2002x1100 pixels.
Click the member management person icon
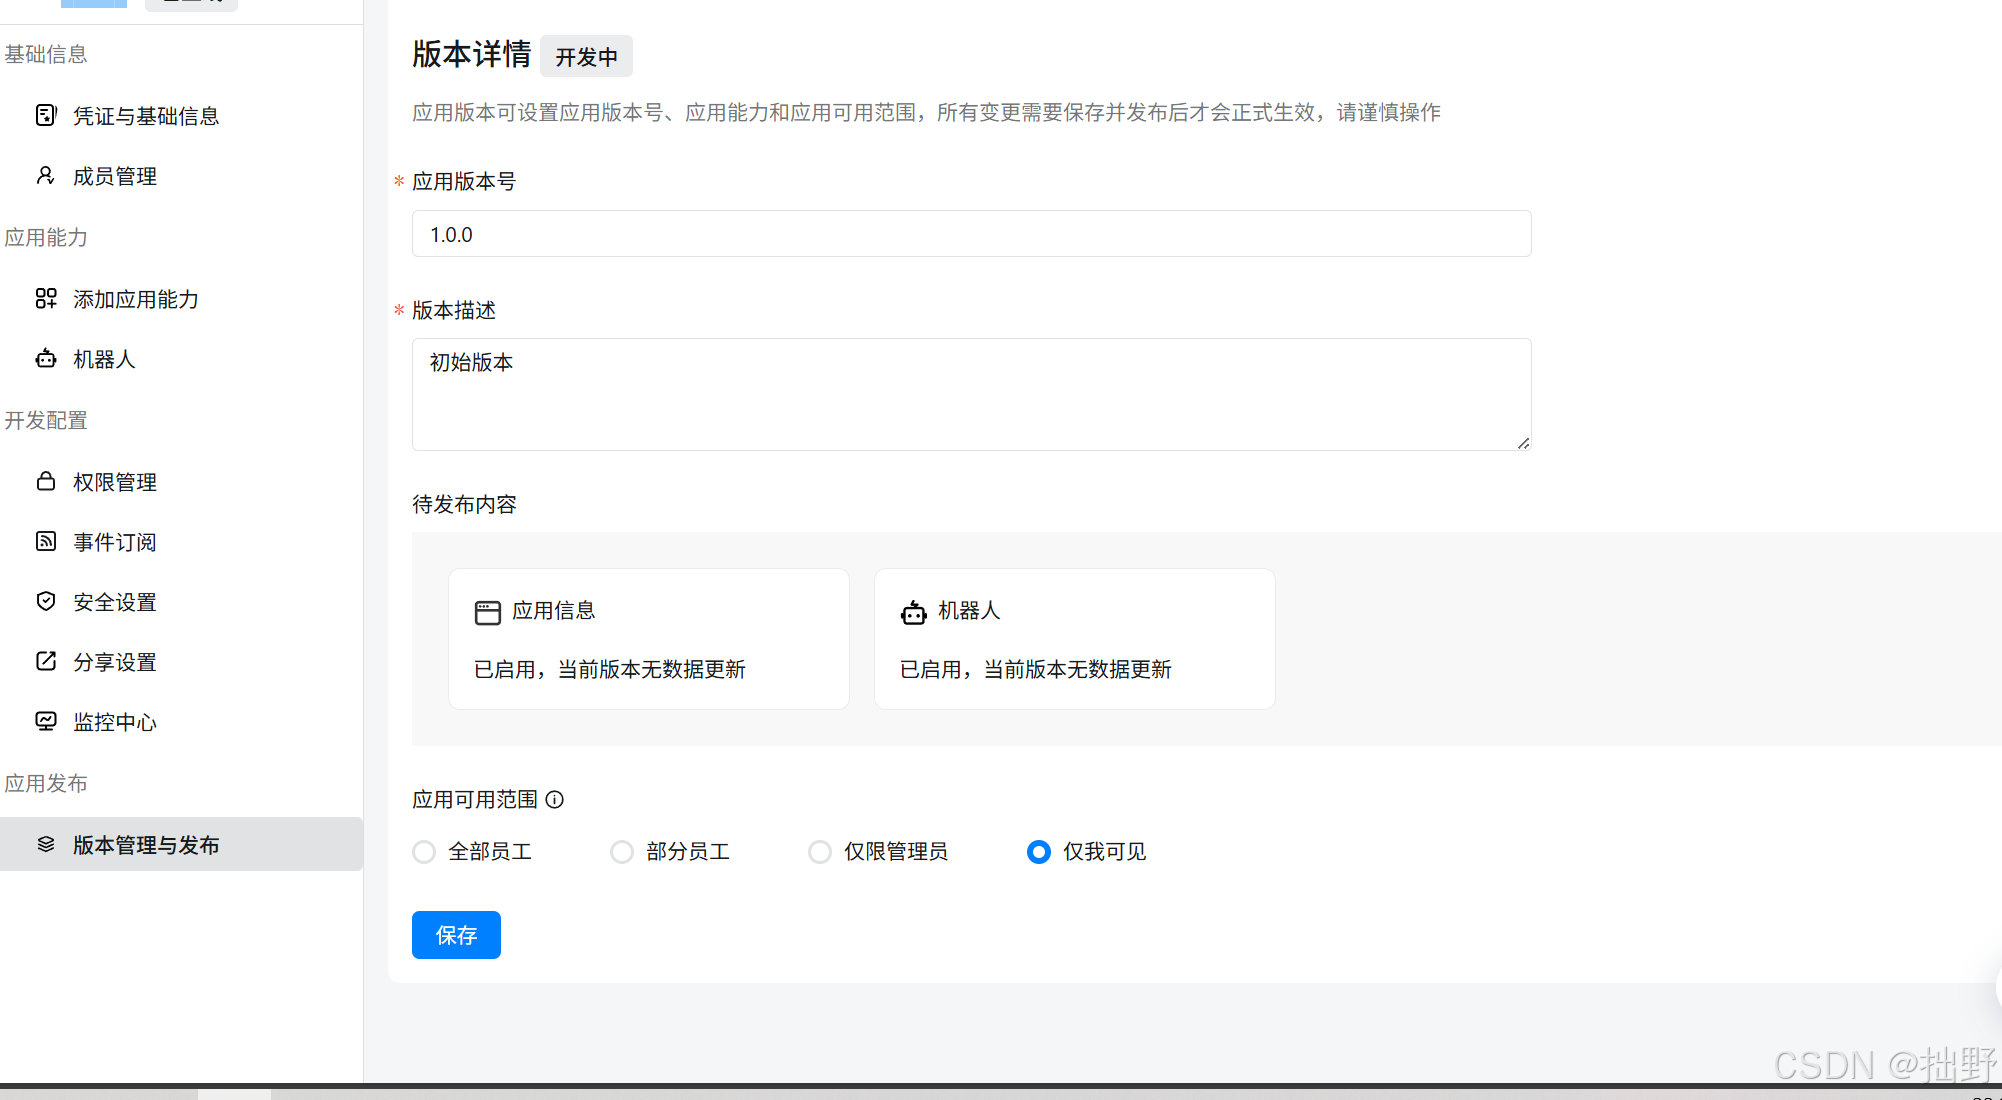pos(45,176)
